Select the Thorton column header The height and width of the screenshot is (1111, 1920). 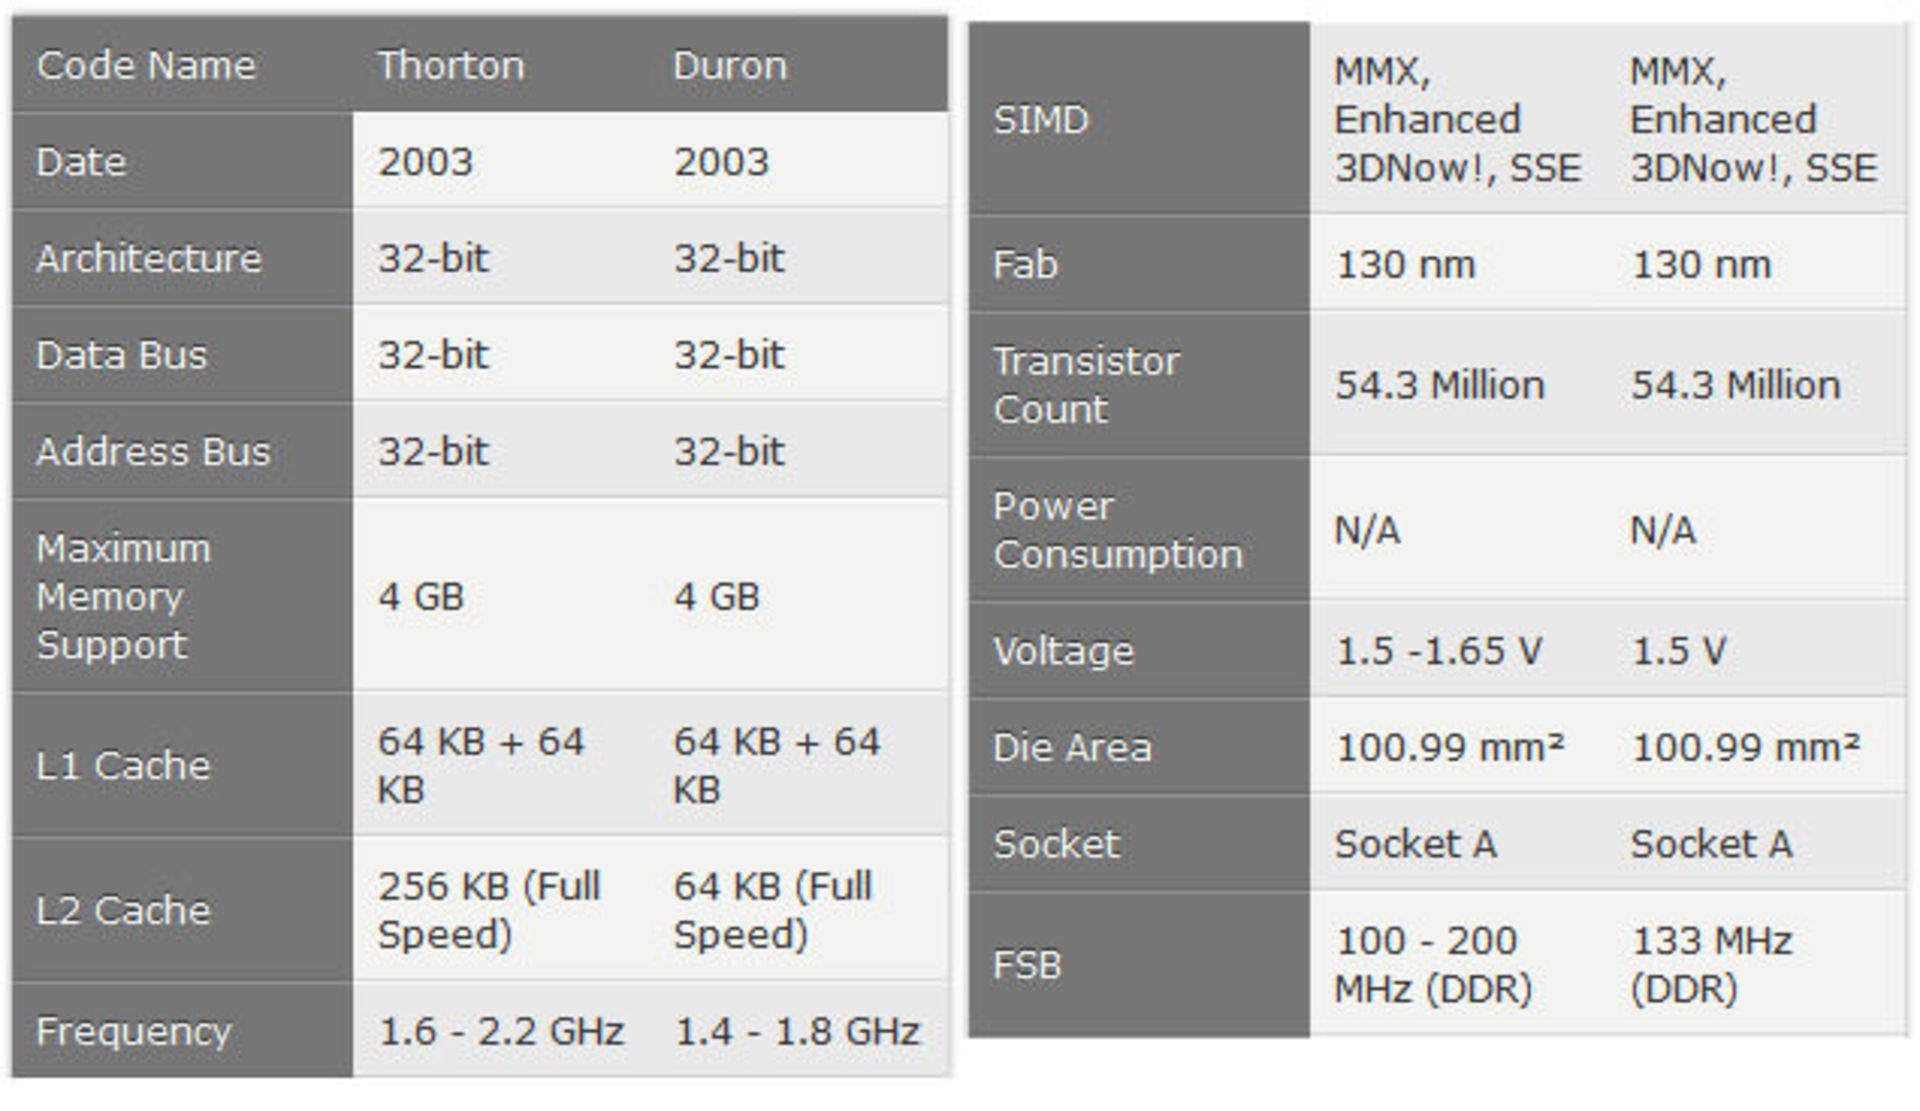[x=450, y=66]
